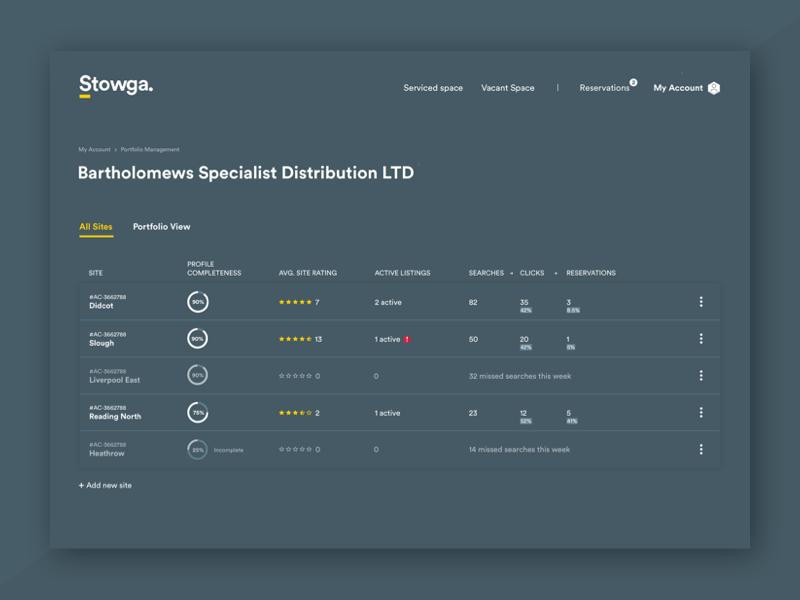Sort the Reservations column

(x=590, y=272)
